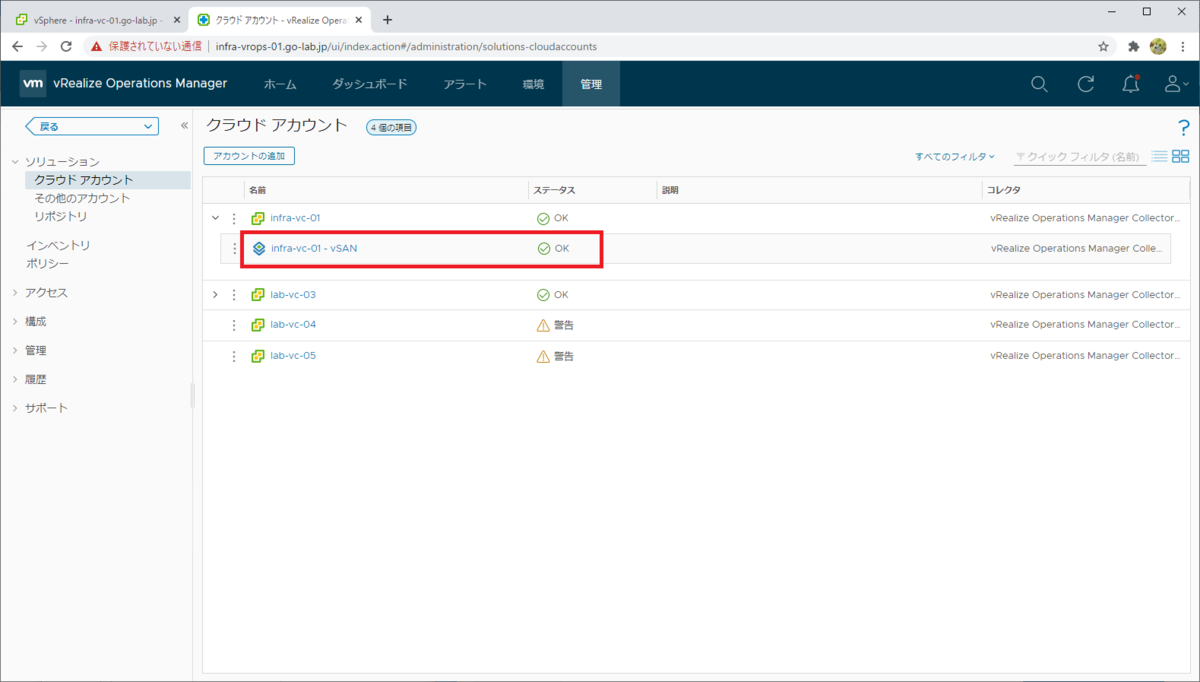Expand the lab-vc-03 row
Image resolution: width=1200 pixels, height=682 pixels.
[x=215, y=295]
